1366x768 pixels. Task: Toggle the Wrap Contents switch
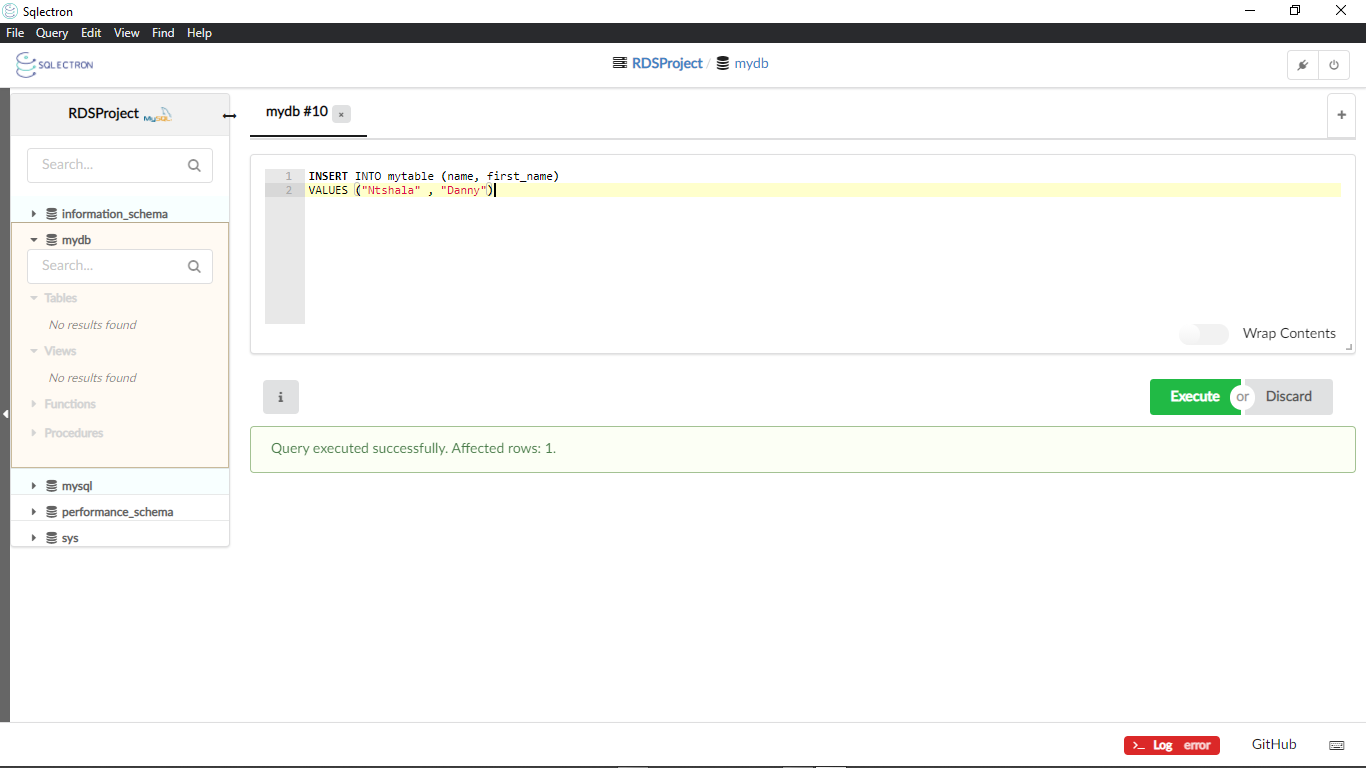pos(1203,334)
